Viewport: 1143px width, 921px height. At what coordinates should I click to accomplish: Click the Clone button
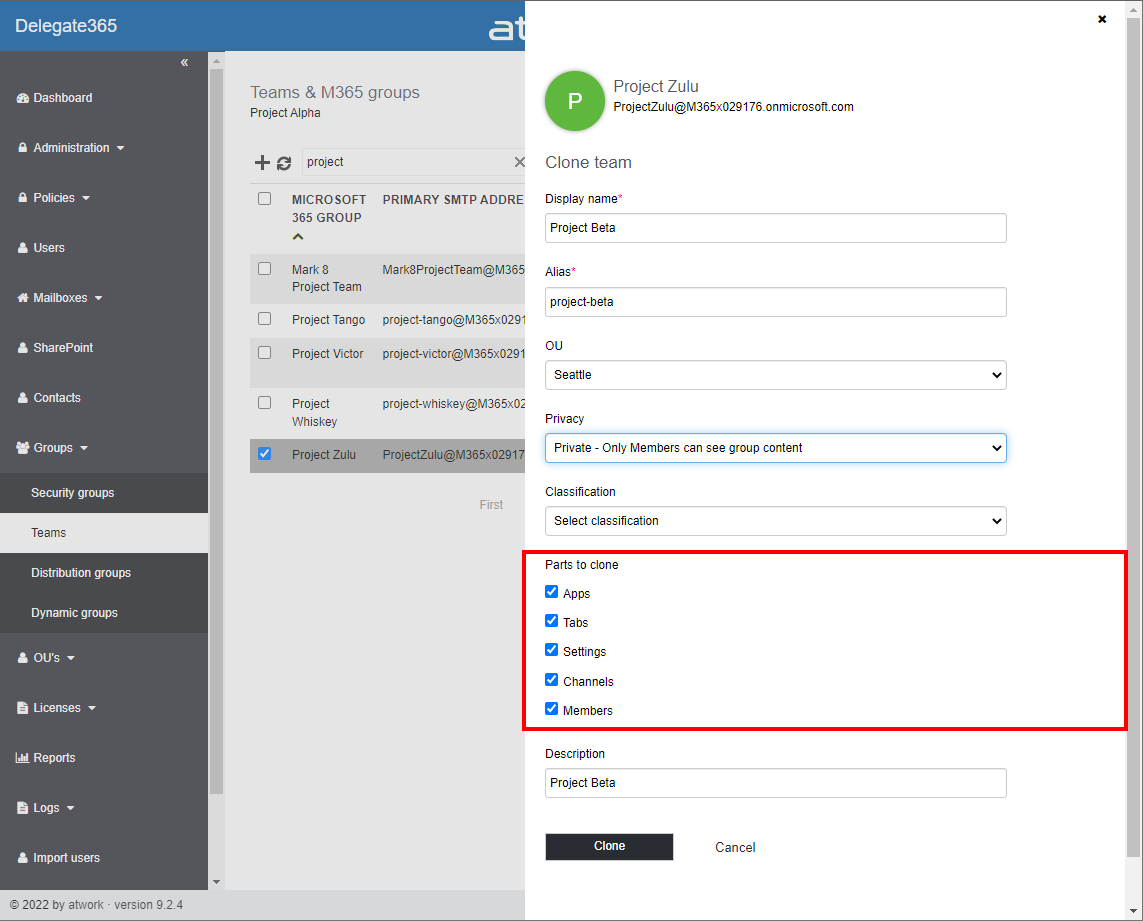(609, 846)
